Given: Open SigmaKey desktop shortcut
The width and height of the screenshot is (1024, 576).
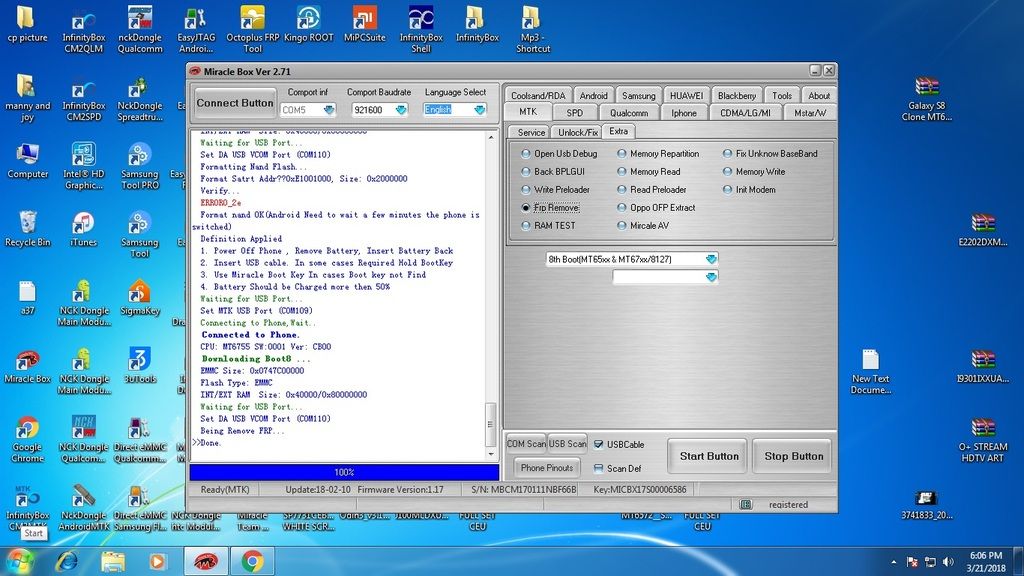Looking at the screenshot, I should click(140, 292).
